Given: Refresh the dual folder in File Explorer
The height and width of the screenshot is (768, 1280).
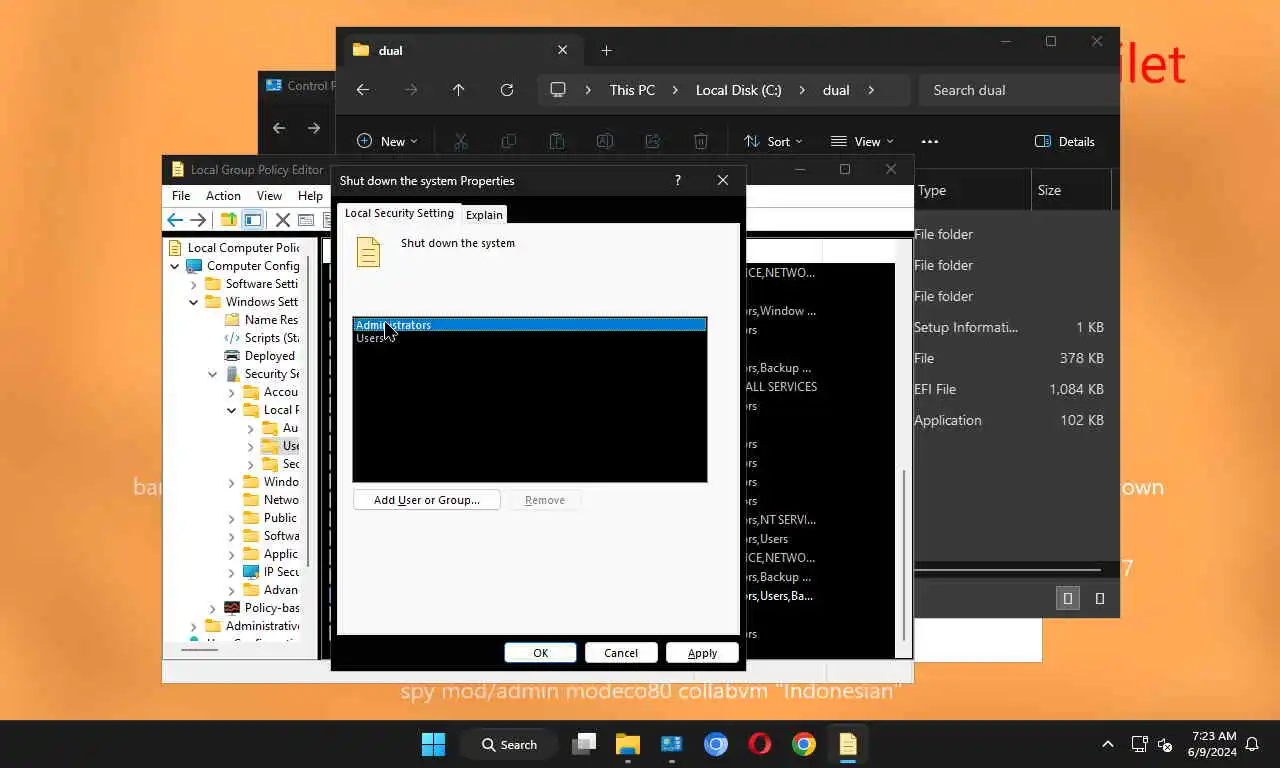Looking at the screenshot, I should 507,90.
